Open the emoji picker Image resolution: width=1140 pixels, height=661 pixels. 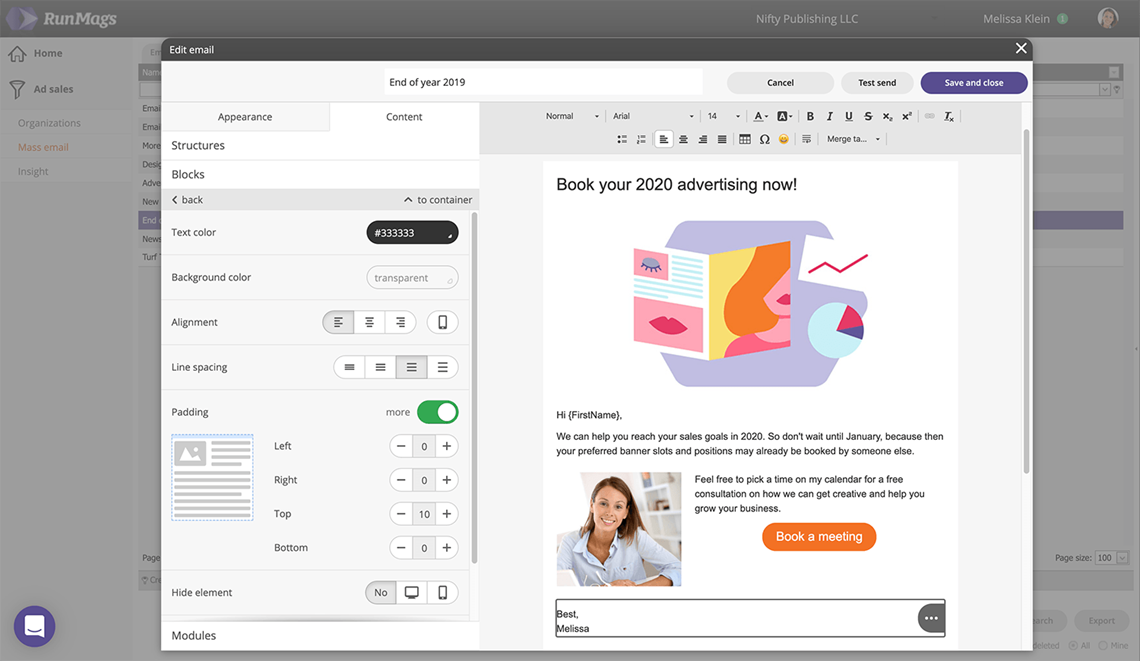click(784, 139)
